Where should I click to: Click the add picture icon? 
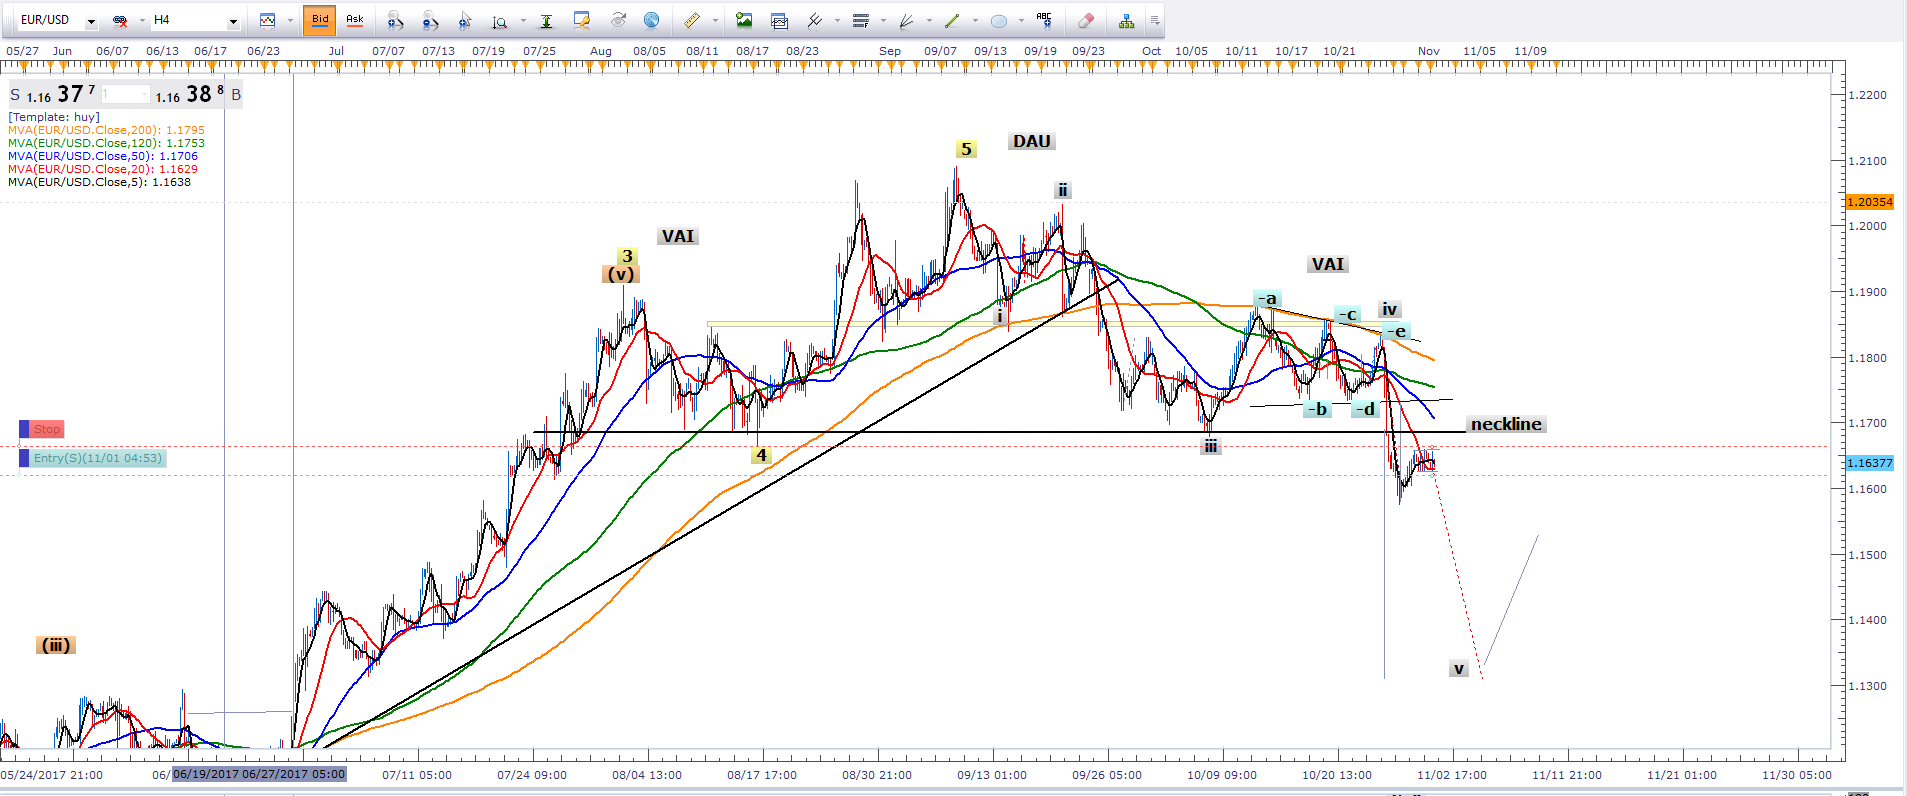744,20
